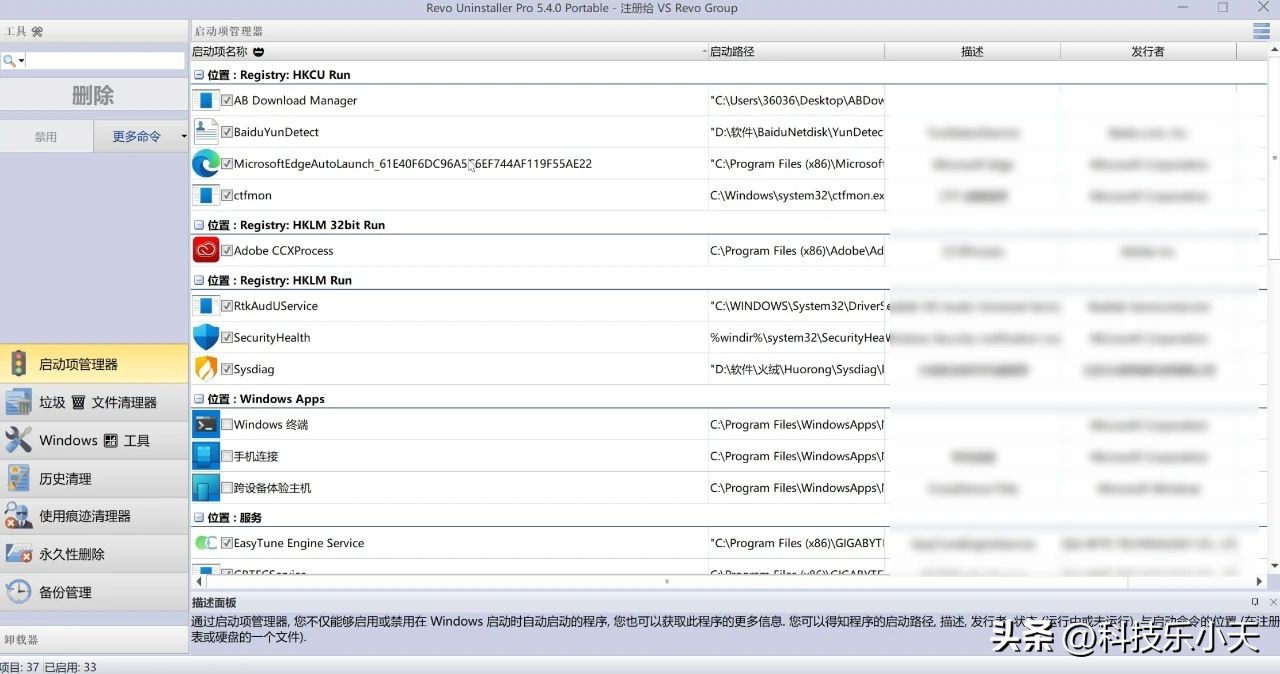The image size is (1280, 674).
Task: Enable the 手机连接 startup item
Action: (x=228, y=456)
